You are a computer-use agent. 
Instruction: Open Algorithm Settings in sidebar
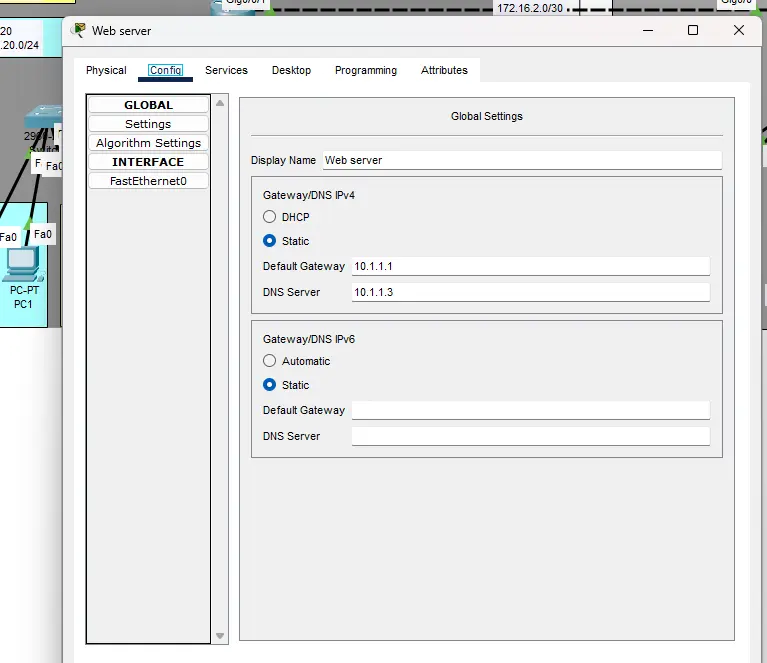(148, 143)
